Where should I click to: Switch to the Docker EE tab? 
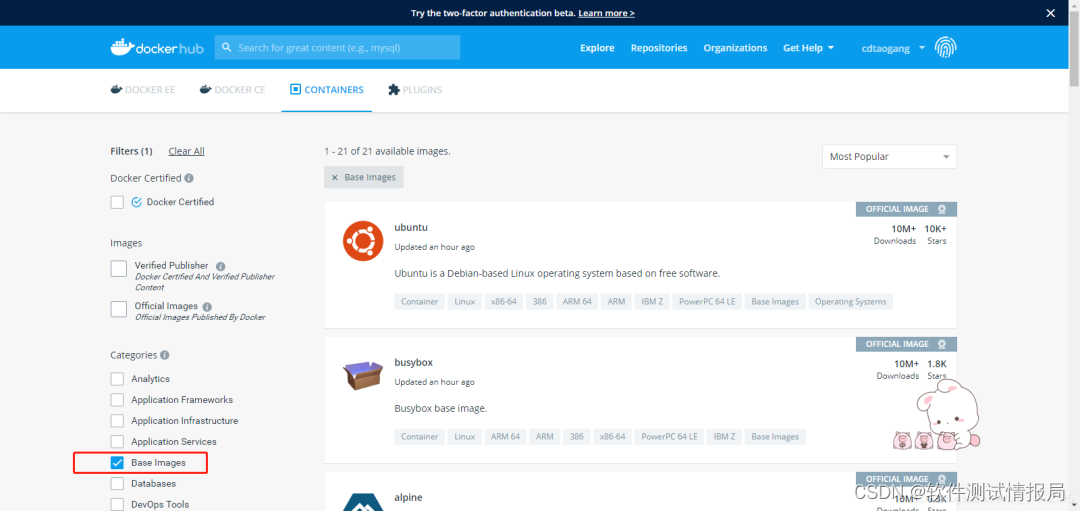tap(143, 90)
